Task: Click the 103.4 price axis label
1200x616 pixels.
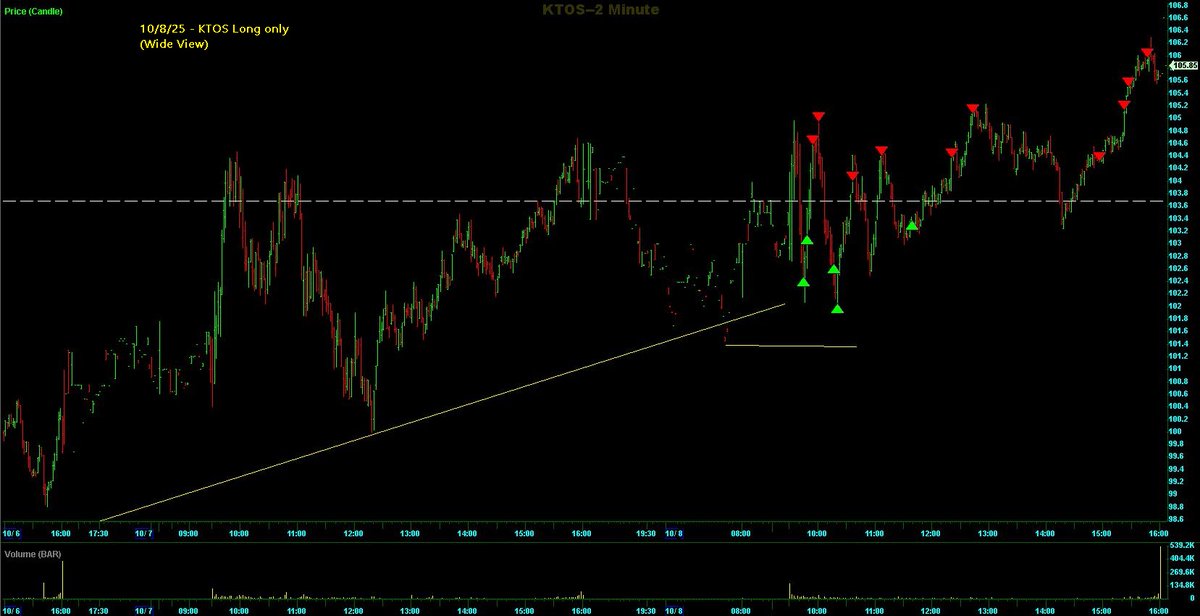Action: point(1180,217)
